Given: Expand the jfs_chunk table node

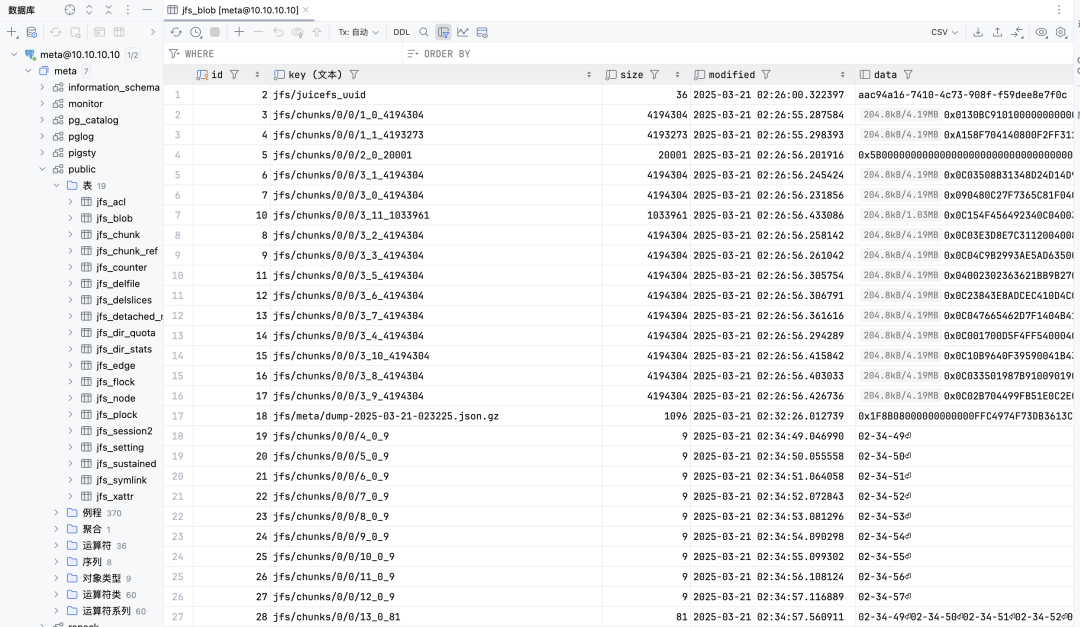Looking at the screenshot, I should 70,234.
